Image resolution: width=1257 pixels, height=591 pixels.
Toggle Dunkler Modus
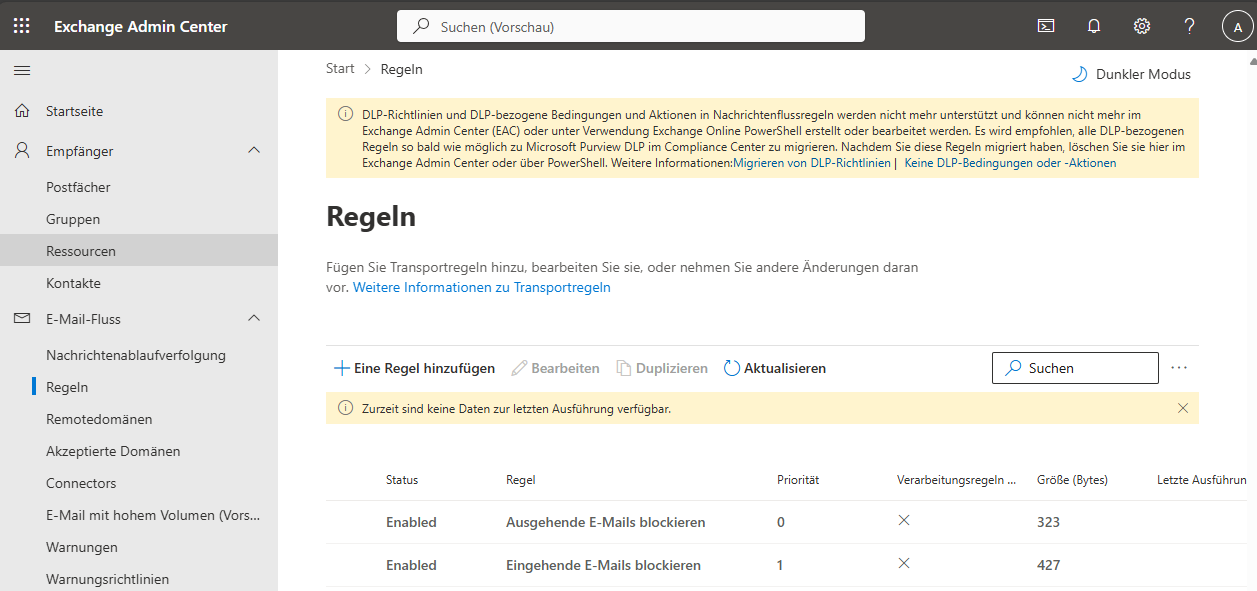click(x=1131, y=74)
